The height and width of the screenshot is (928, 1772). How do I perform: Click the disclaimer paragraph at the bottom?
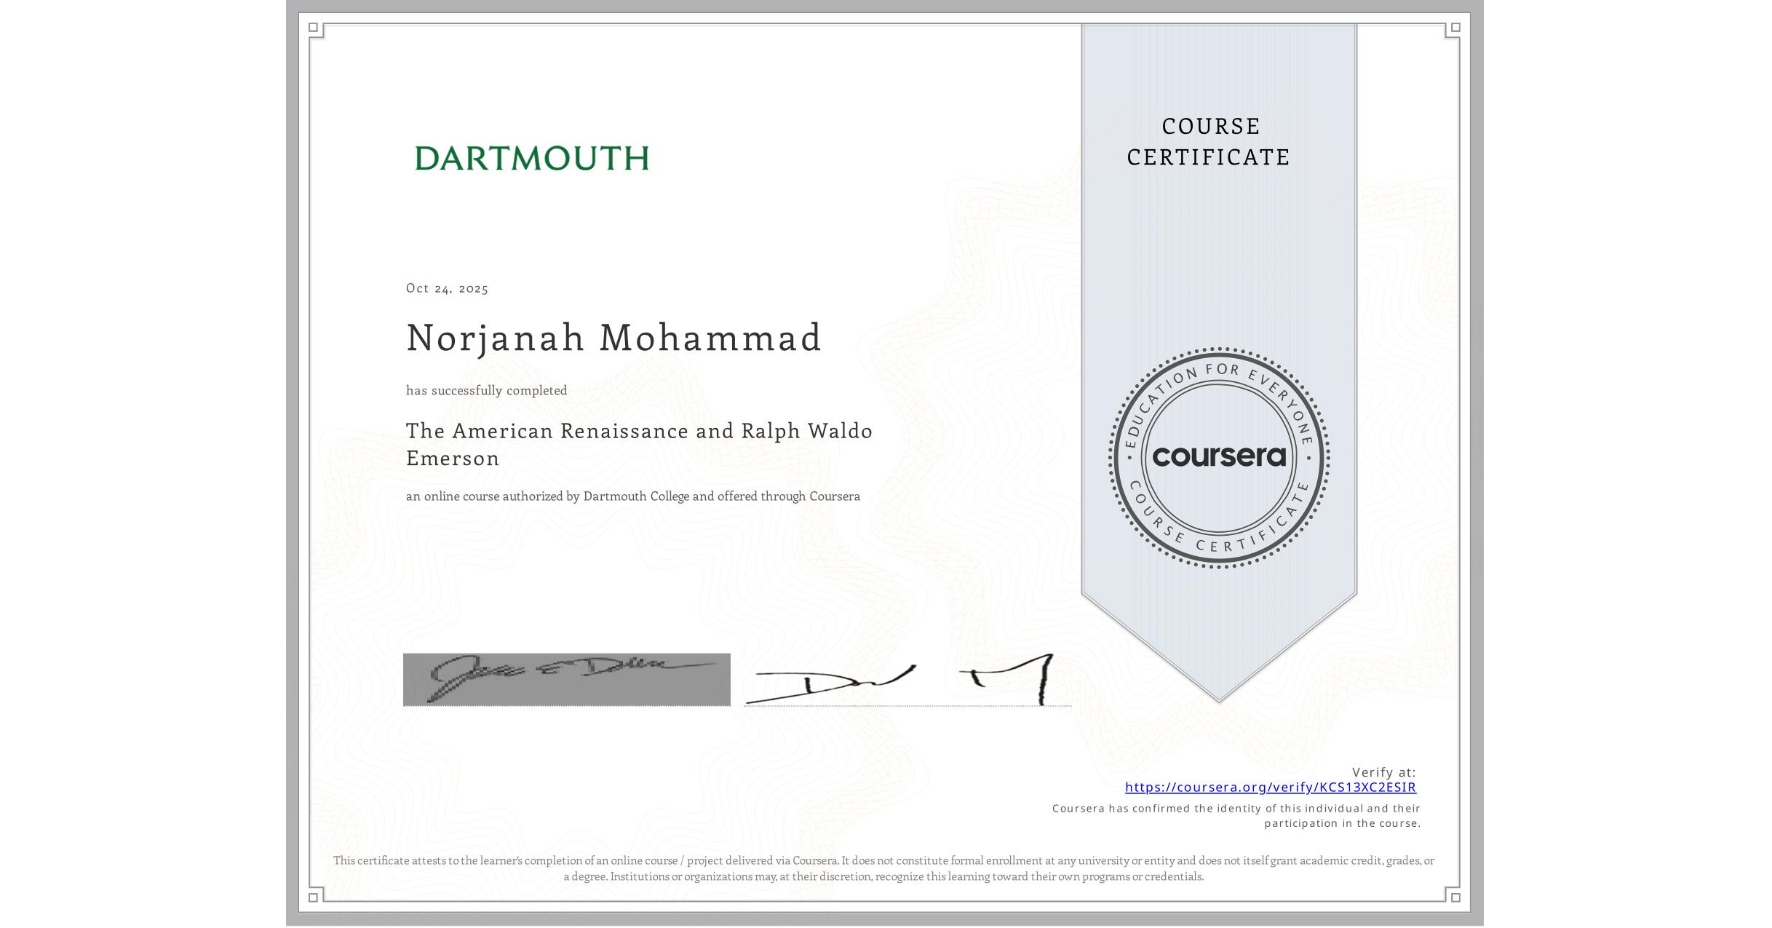[x=884, y=868]
